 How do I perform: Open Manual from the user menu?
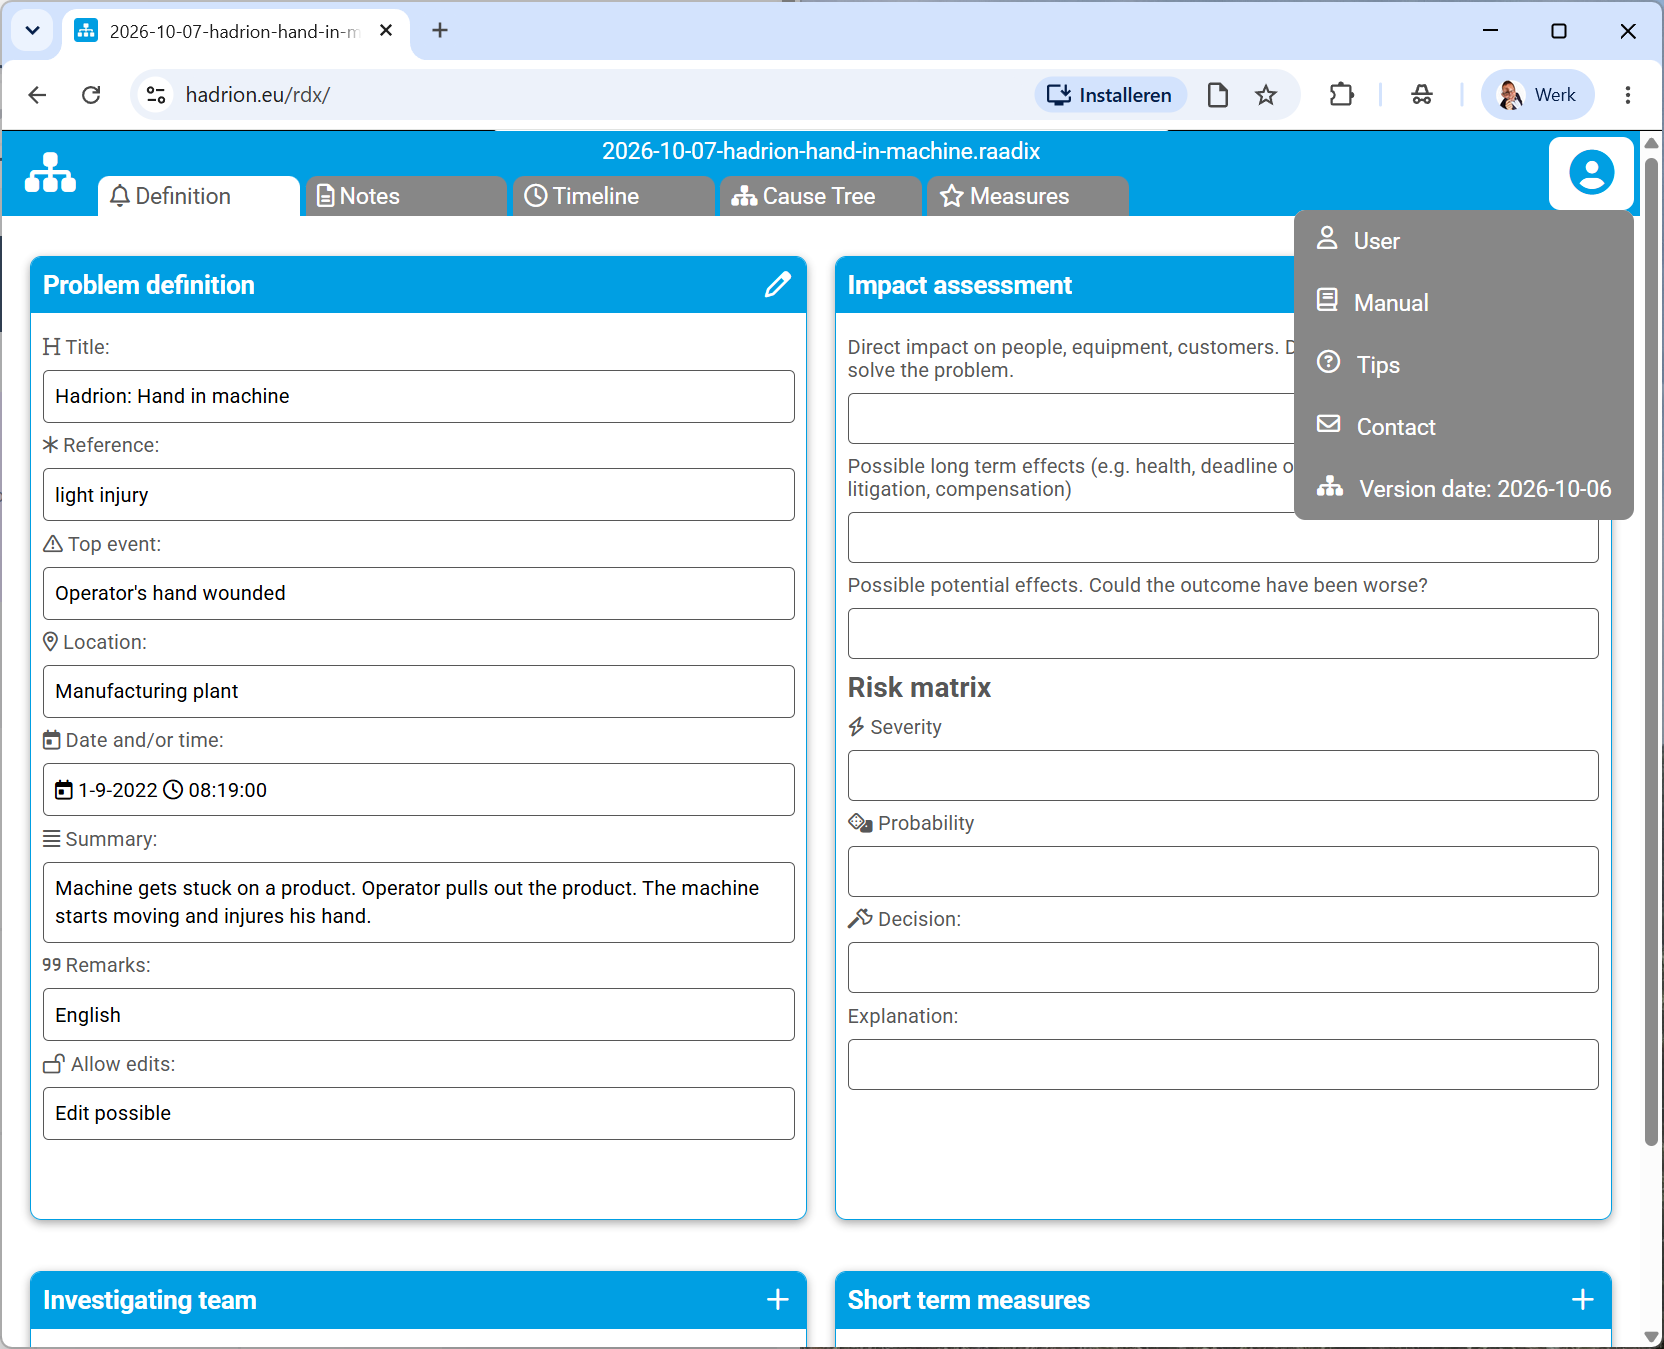(x=1464, y=303)
